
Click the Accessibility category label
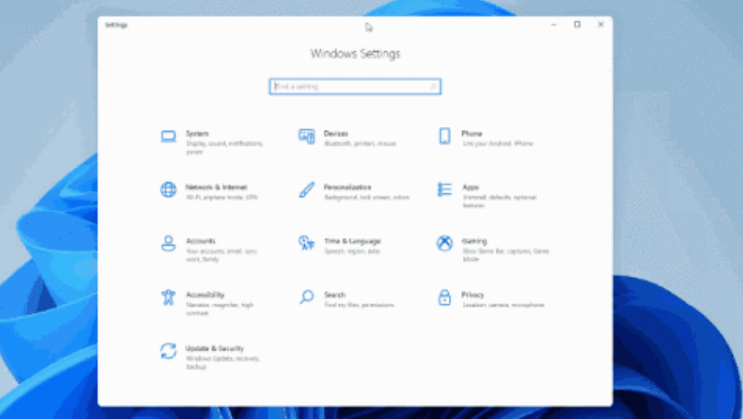(205, 295)
